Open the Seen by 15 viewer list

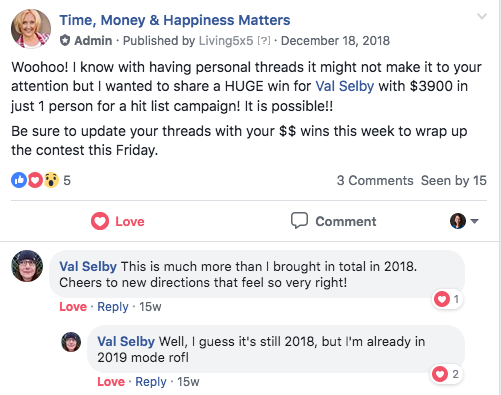[x=454, y=181]
